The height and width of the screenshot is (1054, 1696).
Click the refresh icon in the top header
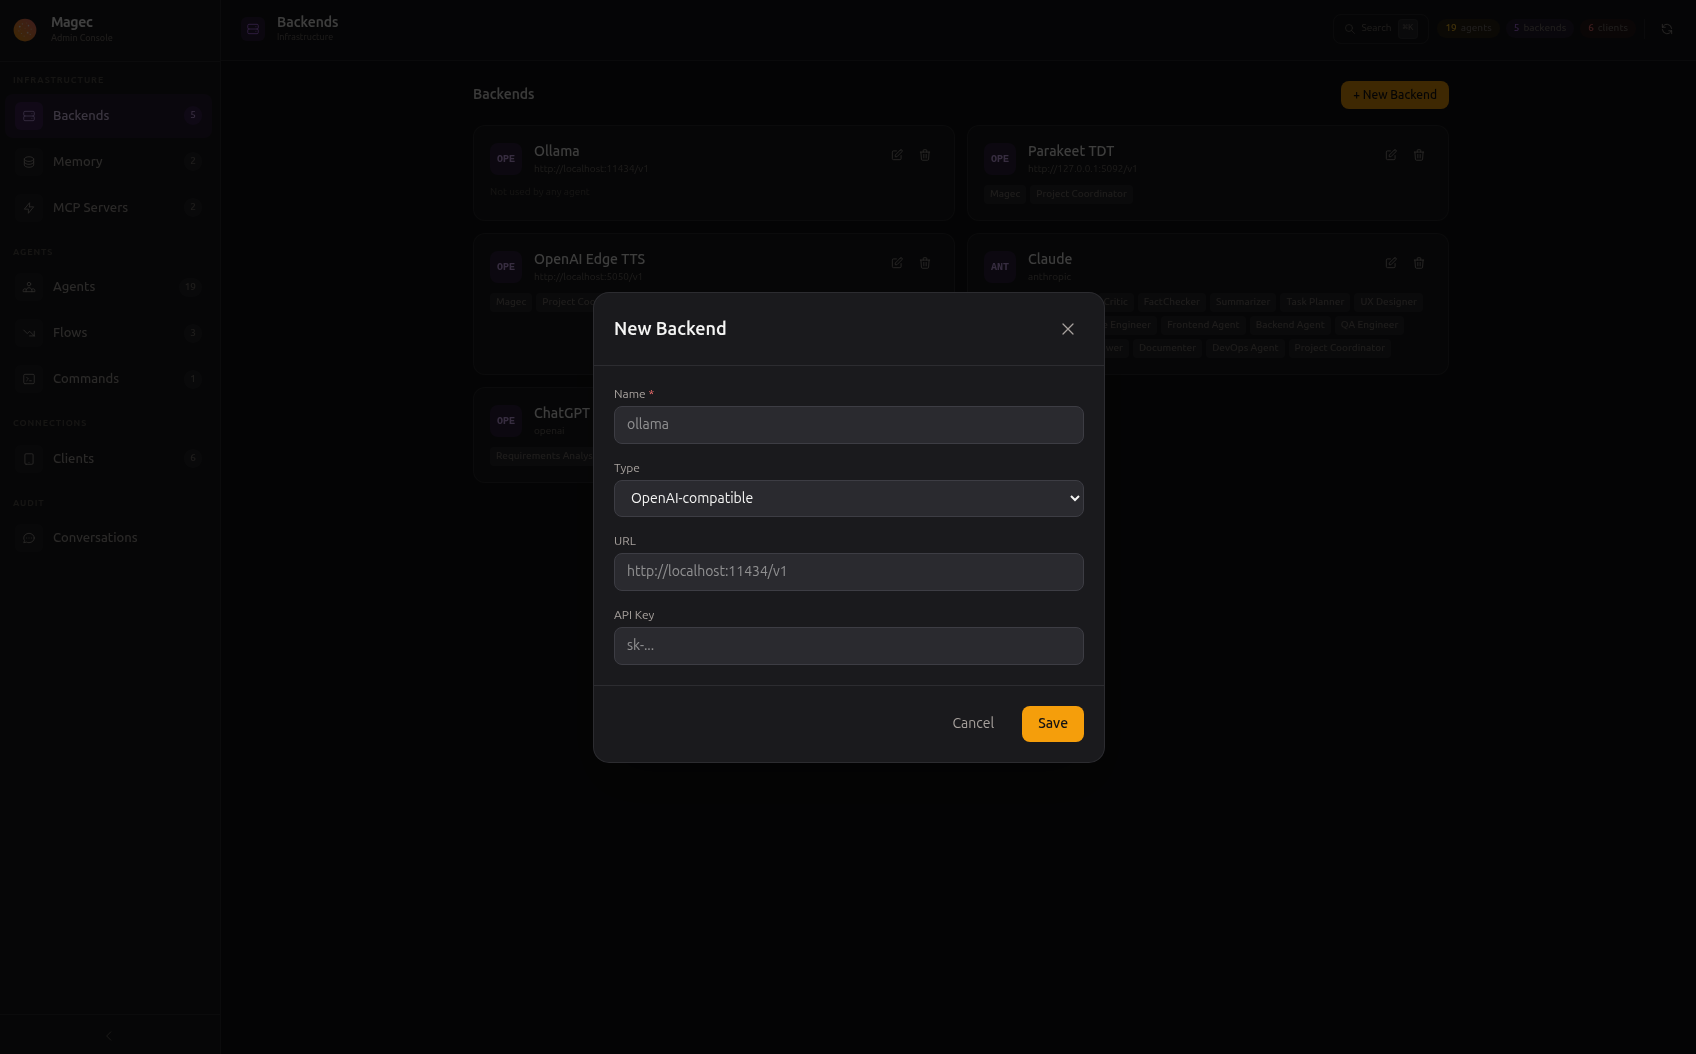(1668, 29)
